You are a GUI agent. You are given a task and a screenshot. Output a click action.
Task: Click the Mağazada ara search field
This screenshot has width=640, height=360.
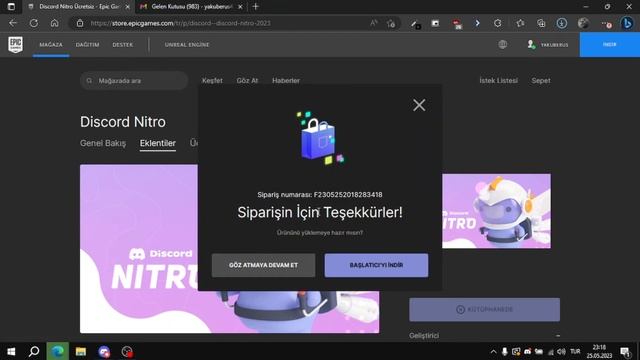[134, 80]
